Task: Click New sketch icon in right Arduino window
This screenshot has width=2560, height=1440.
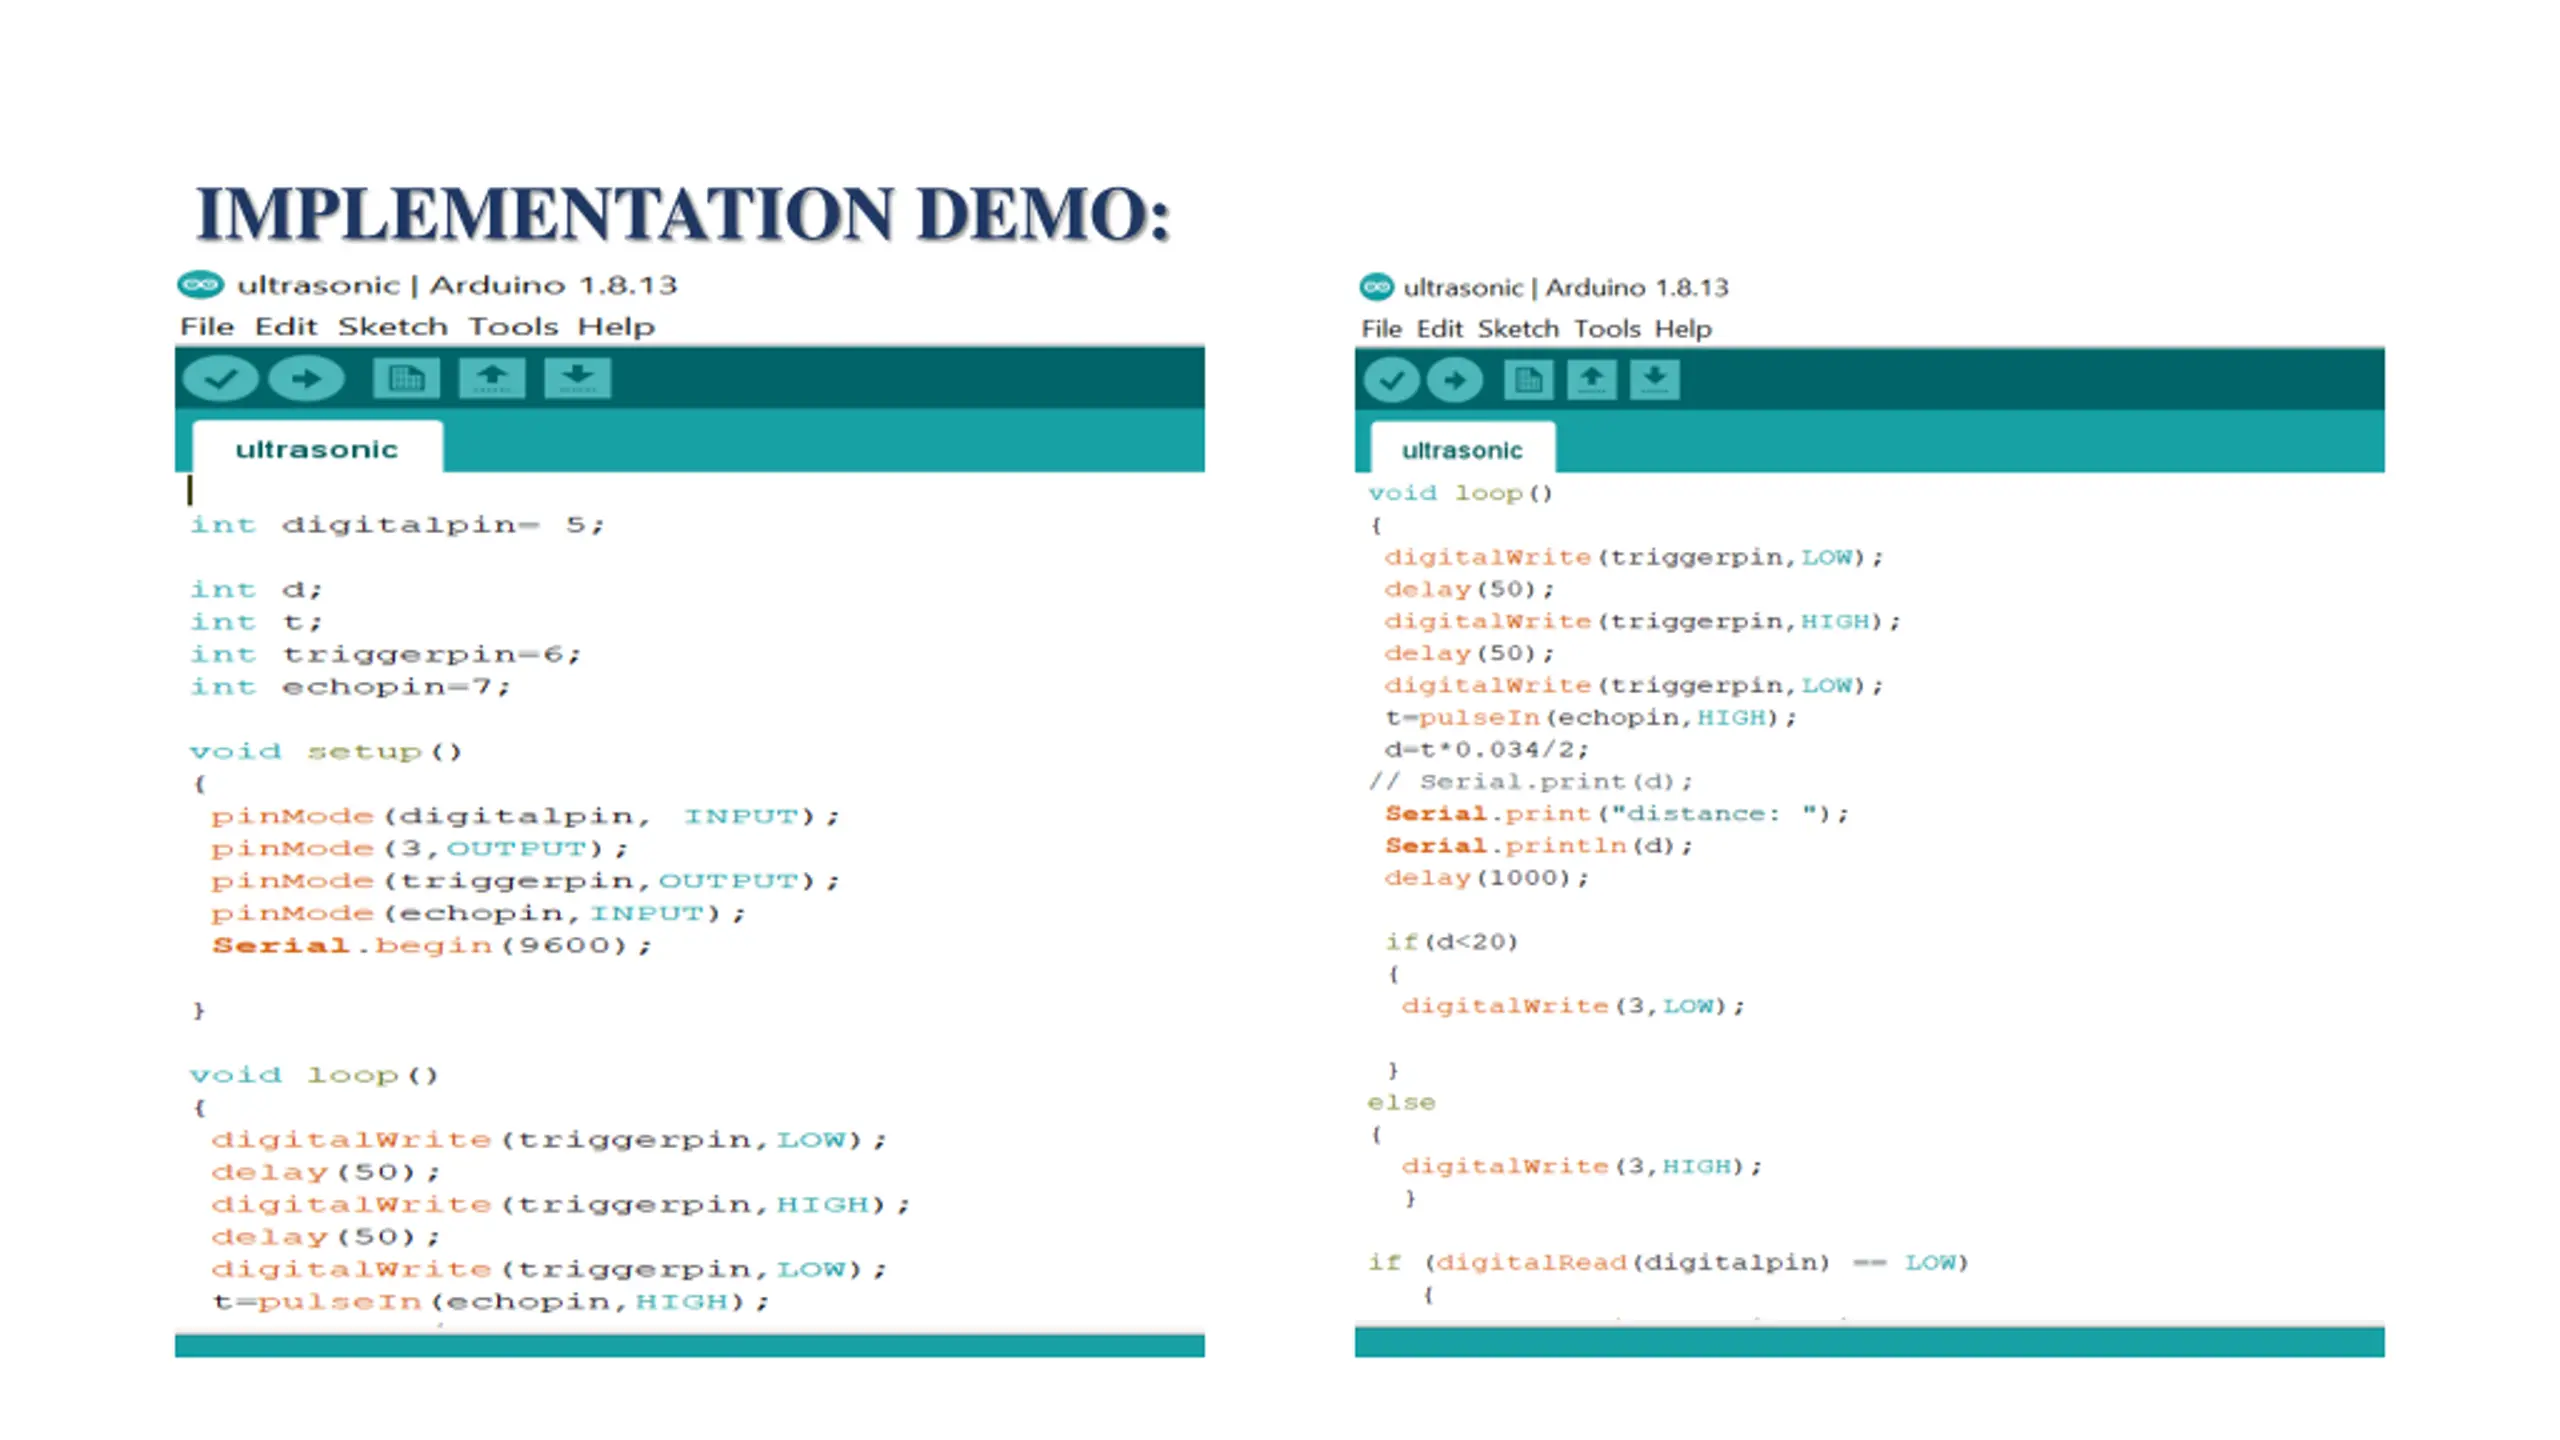Action: pyautogui.click(x=1528, y=380)
